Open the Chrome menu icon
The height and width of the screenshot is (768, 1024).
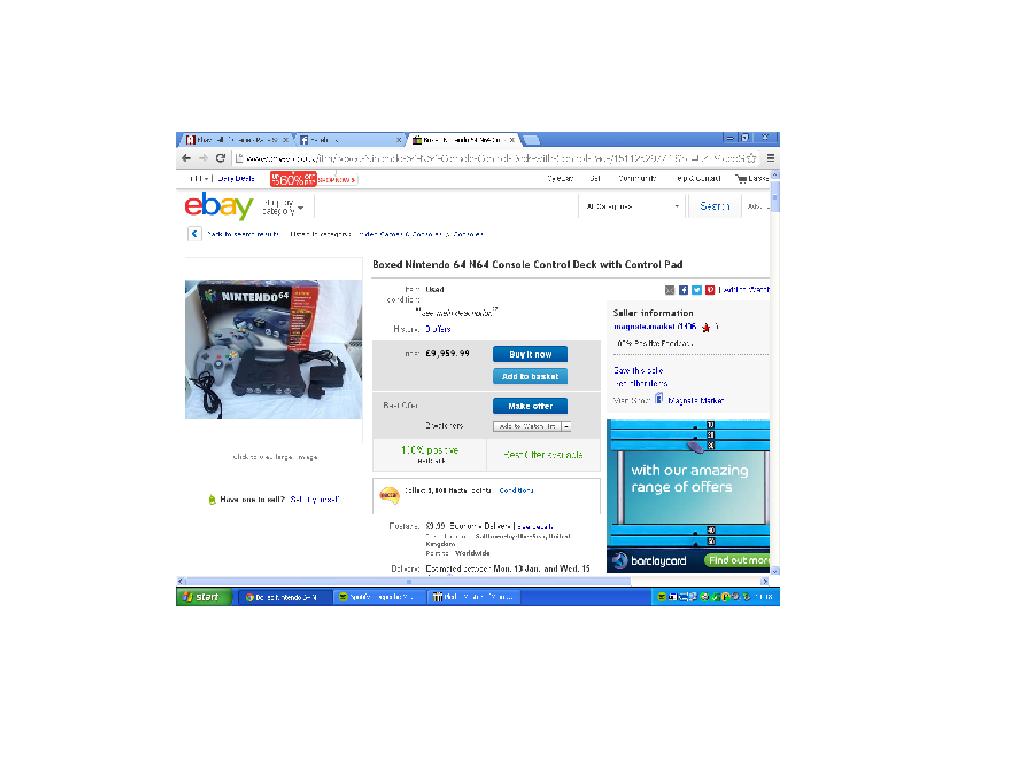point(771,158)
